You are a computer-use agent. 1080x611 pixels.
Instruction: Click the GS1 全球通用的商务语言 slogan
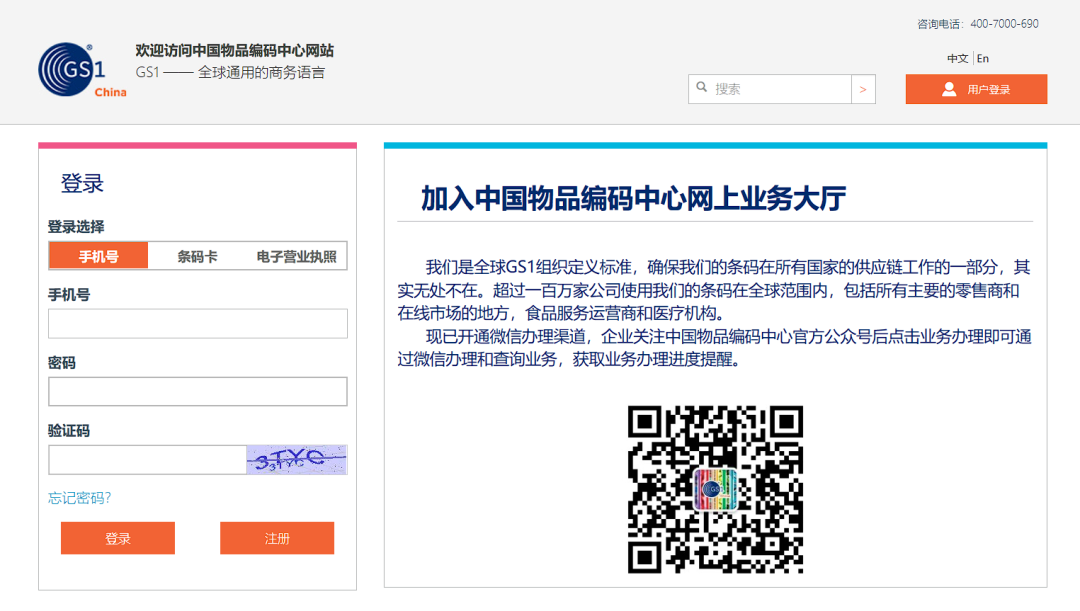230,72
